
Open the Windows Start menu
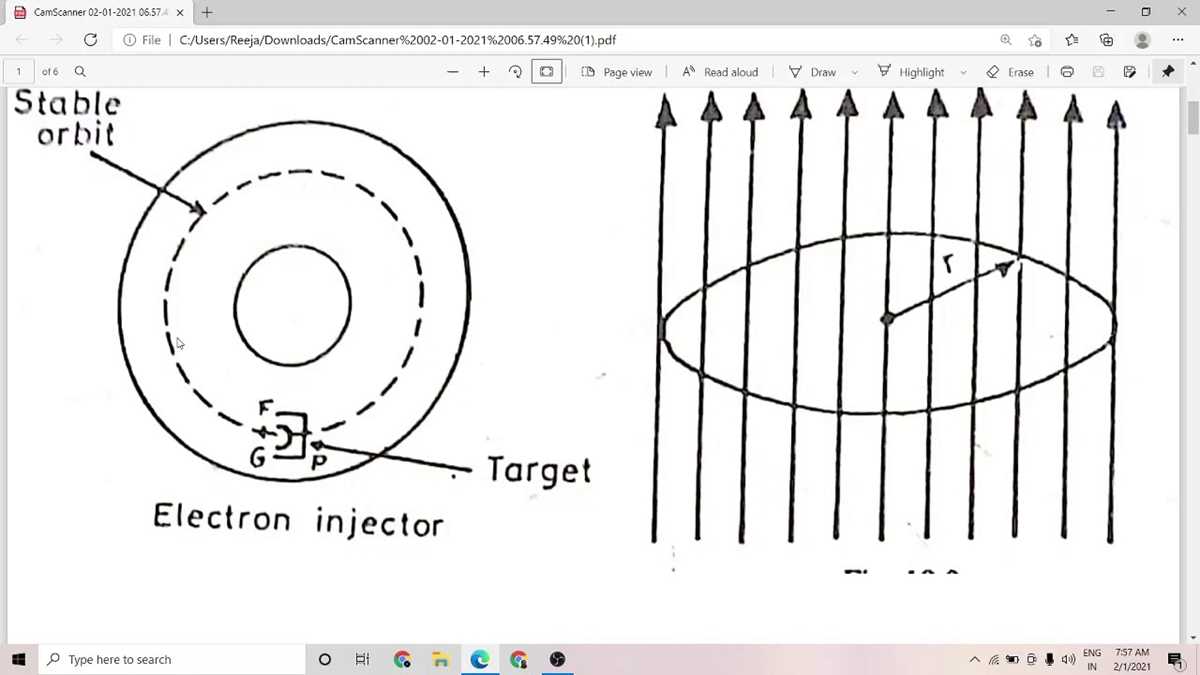coord(19,659)
